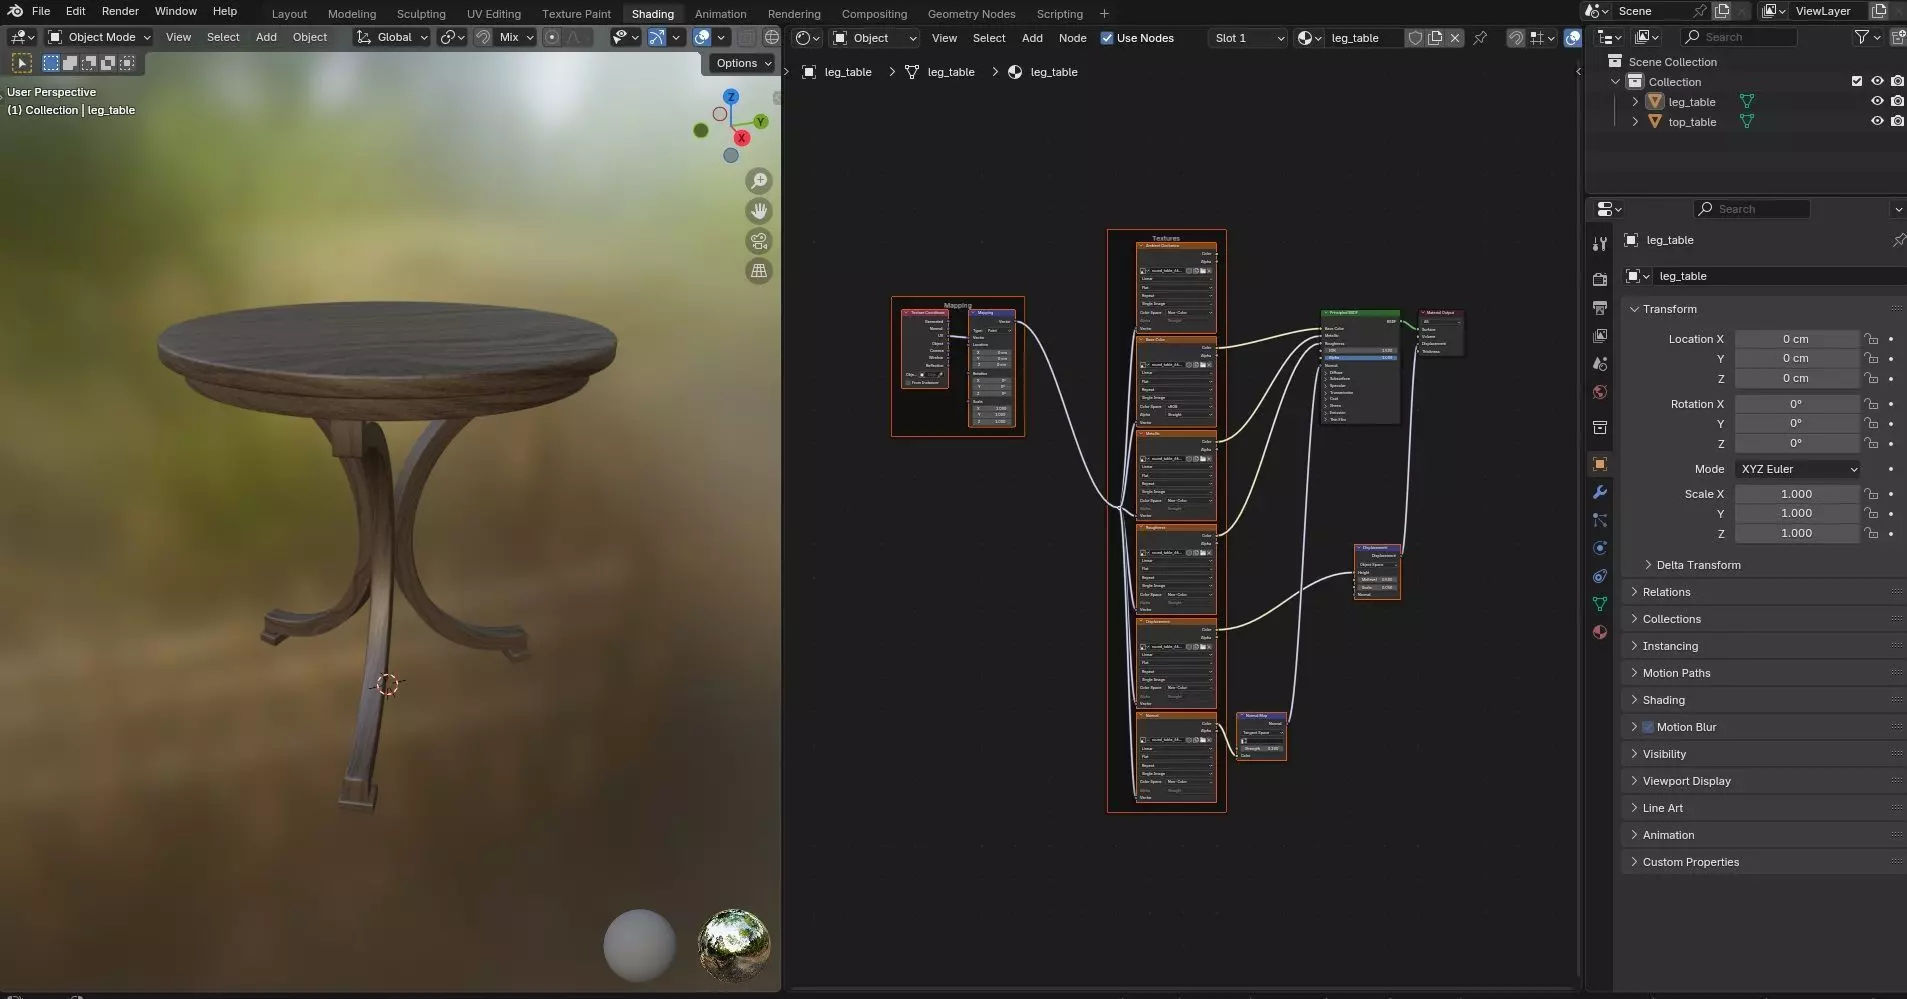
Task: Click the Scale X value field
Action: coord(1796,494)
